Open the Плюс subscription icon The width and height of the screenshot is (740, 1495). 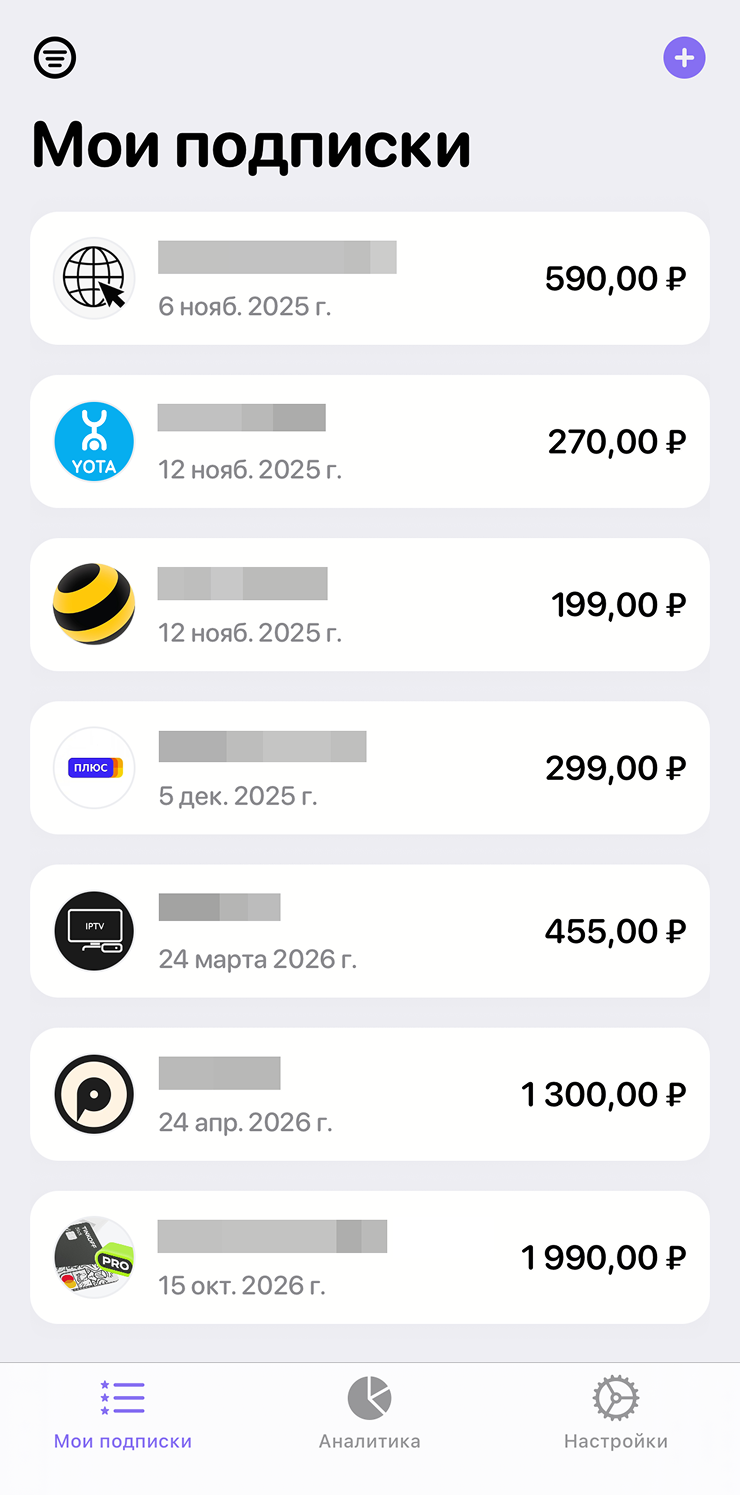[94, 768]
